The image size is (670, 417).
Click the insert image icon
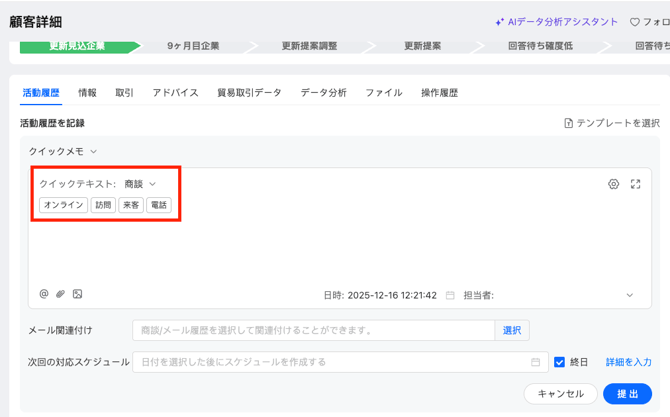pos(77,294)
